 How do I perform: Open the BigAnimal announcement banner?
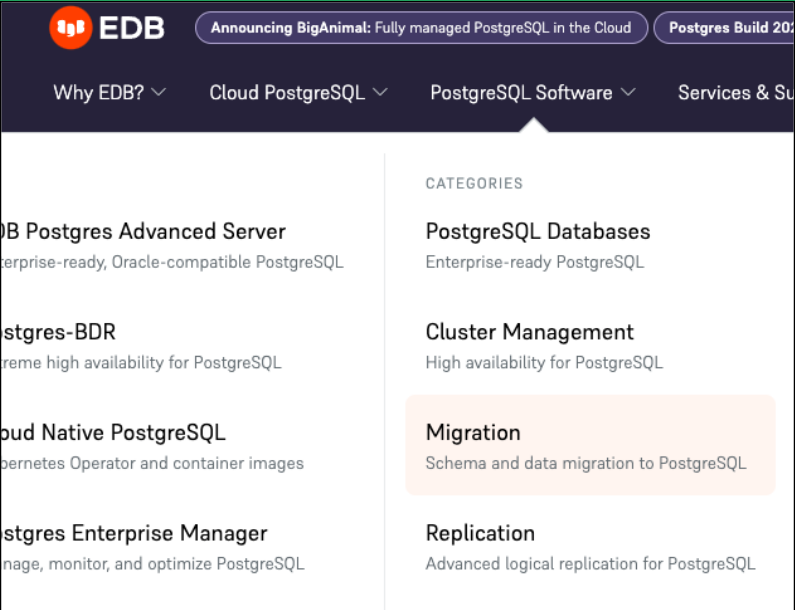tap(421, 28)
